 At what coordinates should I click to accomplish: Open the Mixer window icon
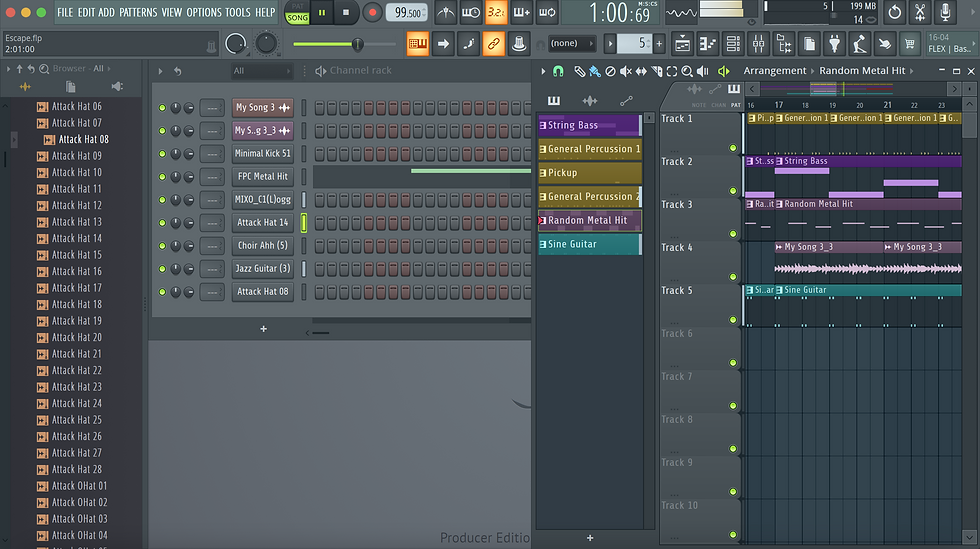point(758,44)
